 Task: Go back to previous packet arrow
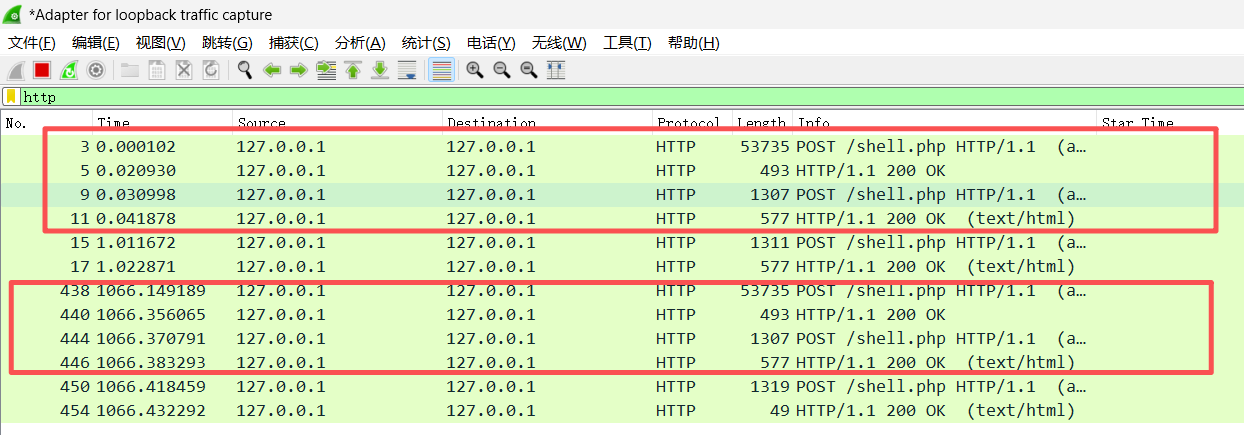(x=271, y=70)
